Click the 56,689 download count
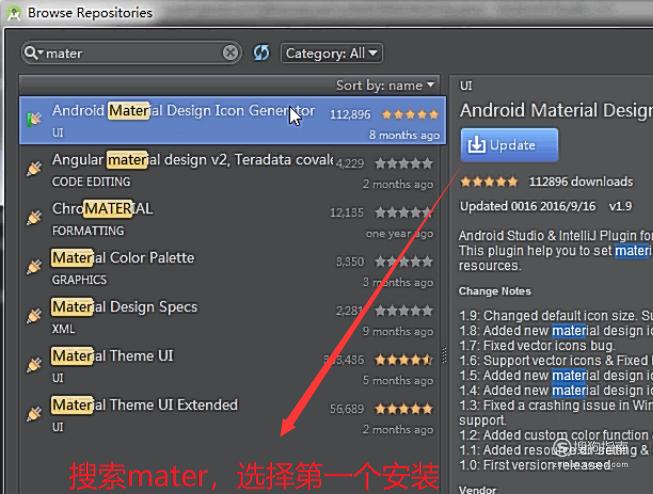653x494 pixels. coord(347,409)
